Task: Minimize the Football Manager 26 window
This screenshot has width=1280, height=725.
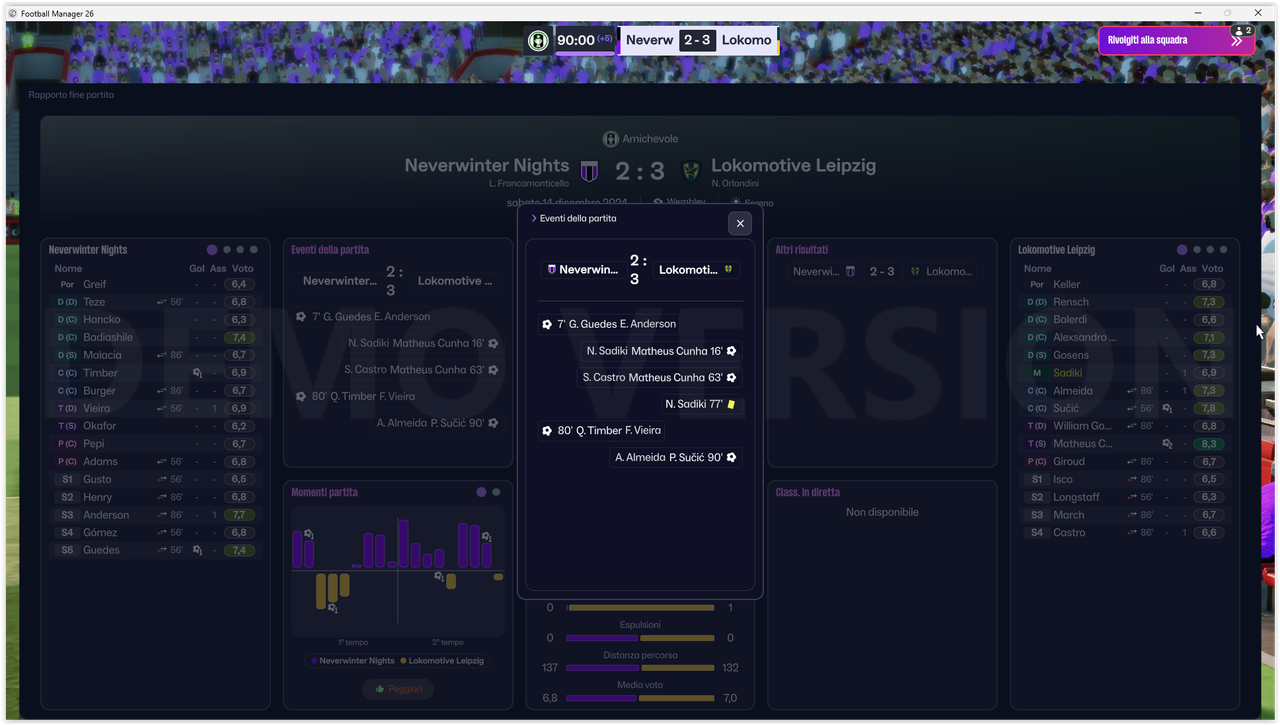Action: (x=1197, y=13)
